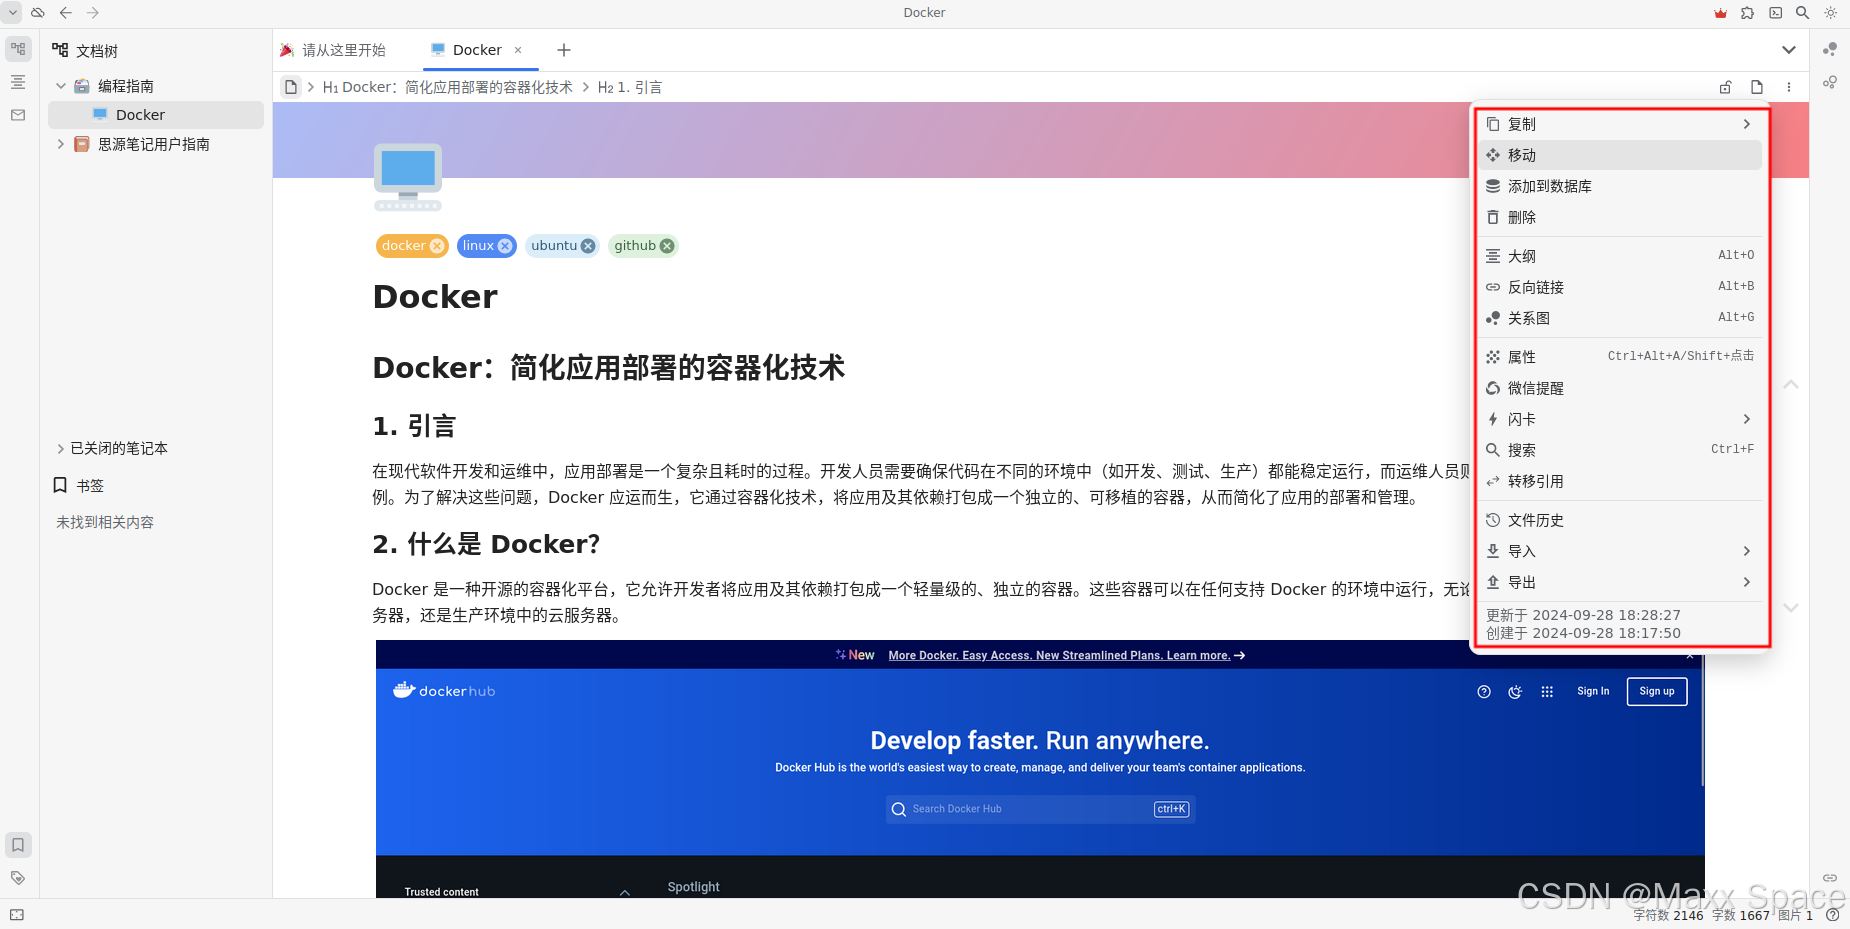
Task: Click the graph view icon in right dock
Action: click(1830, 49)
